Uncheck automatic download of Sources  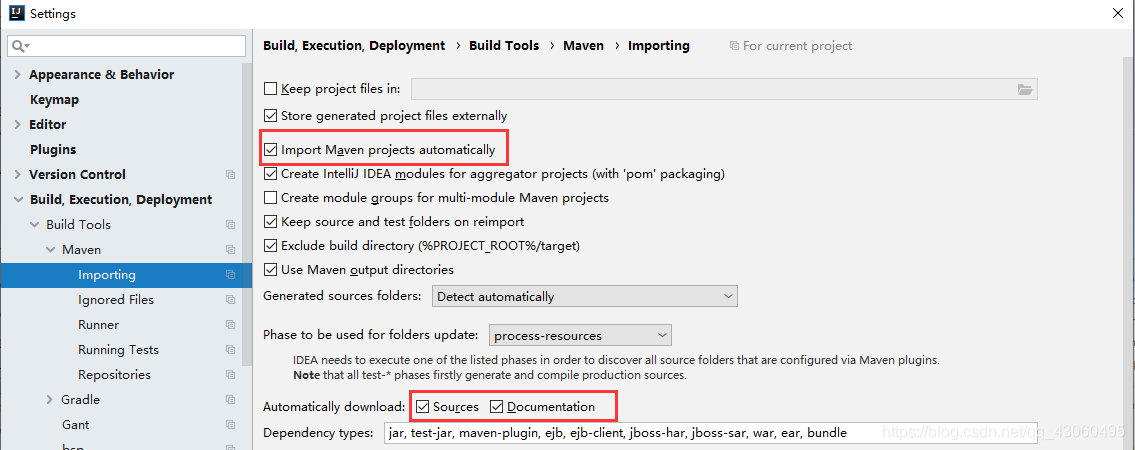click(423, 407)
